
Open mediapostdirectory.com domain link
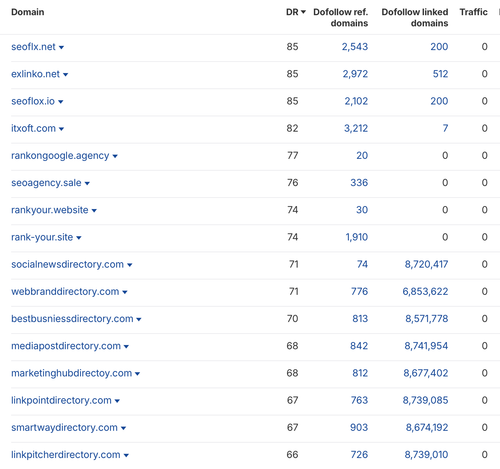pyautogui.click(x=66, y=346)
